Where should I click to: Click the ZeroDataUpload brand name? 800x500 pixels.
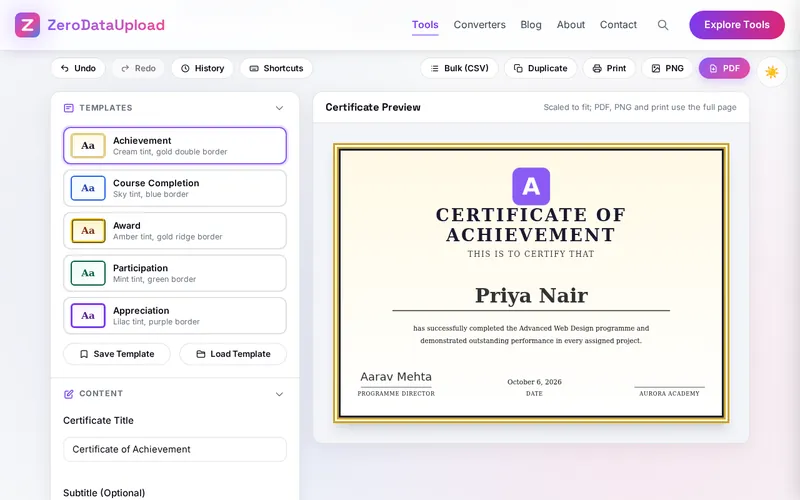click(106, 25)
